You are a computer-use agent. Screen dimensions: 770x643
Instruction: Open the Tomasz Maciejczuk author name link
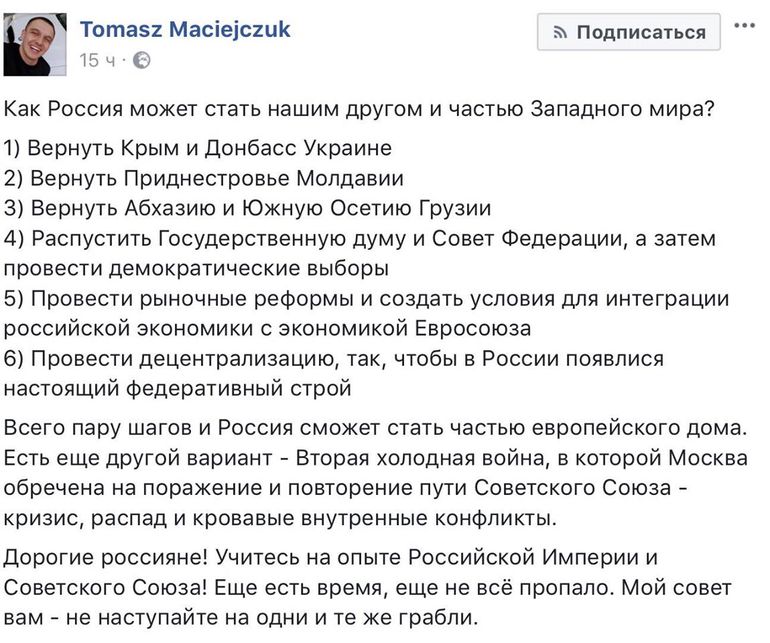pos(184,29)
